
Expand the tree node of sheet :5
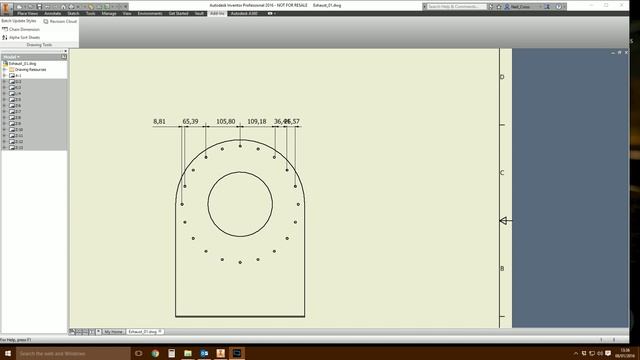pyautogui.click(x=4, y=100)
